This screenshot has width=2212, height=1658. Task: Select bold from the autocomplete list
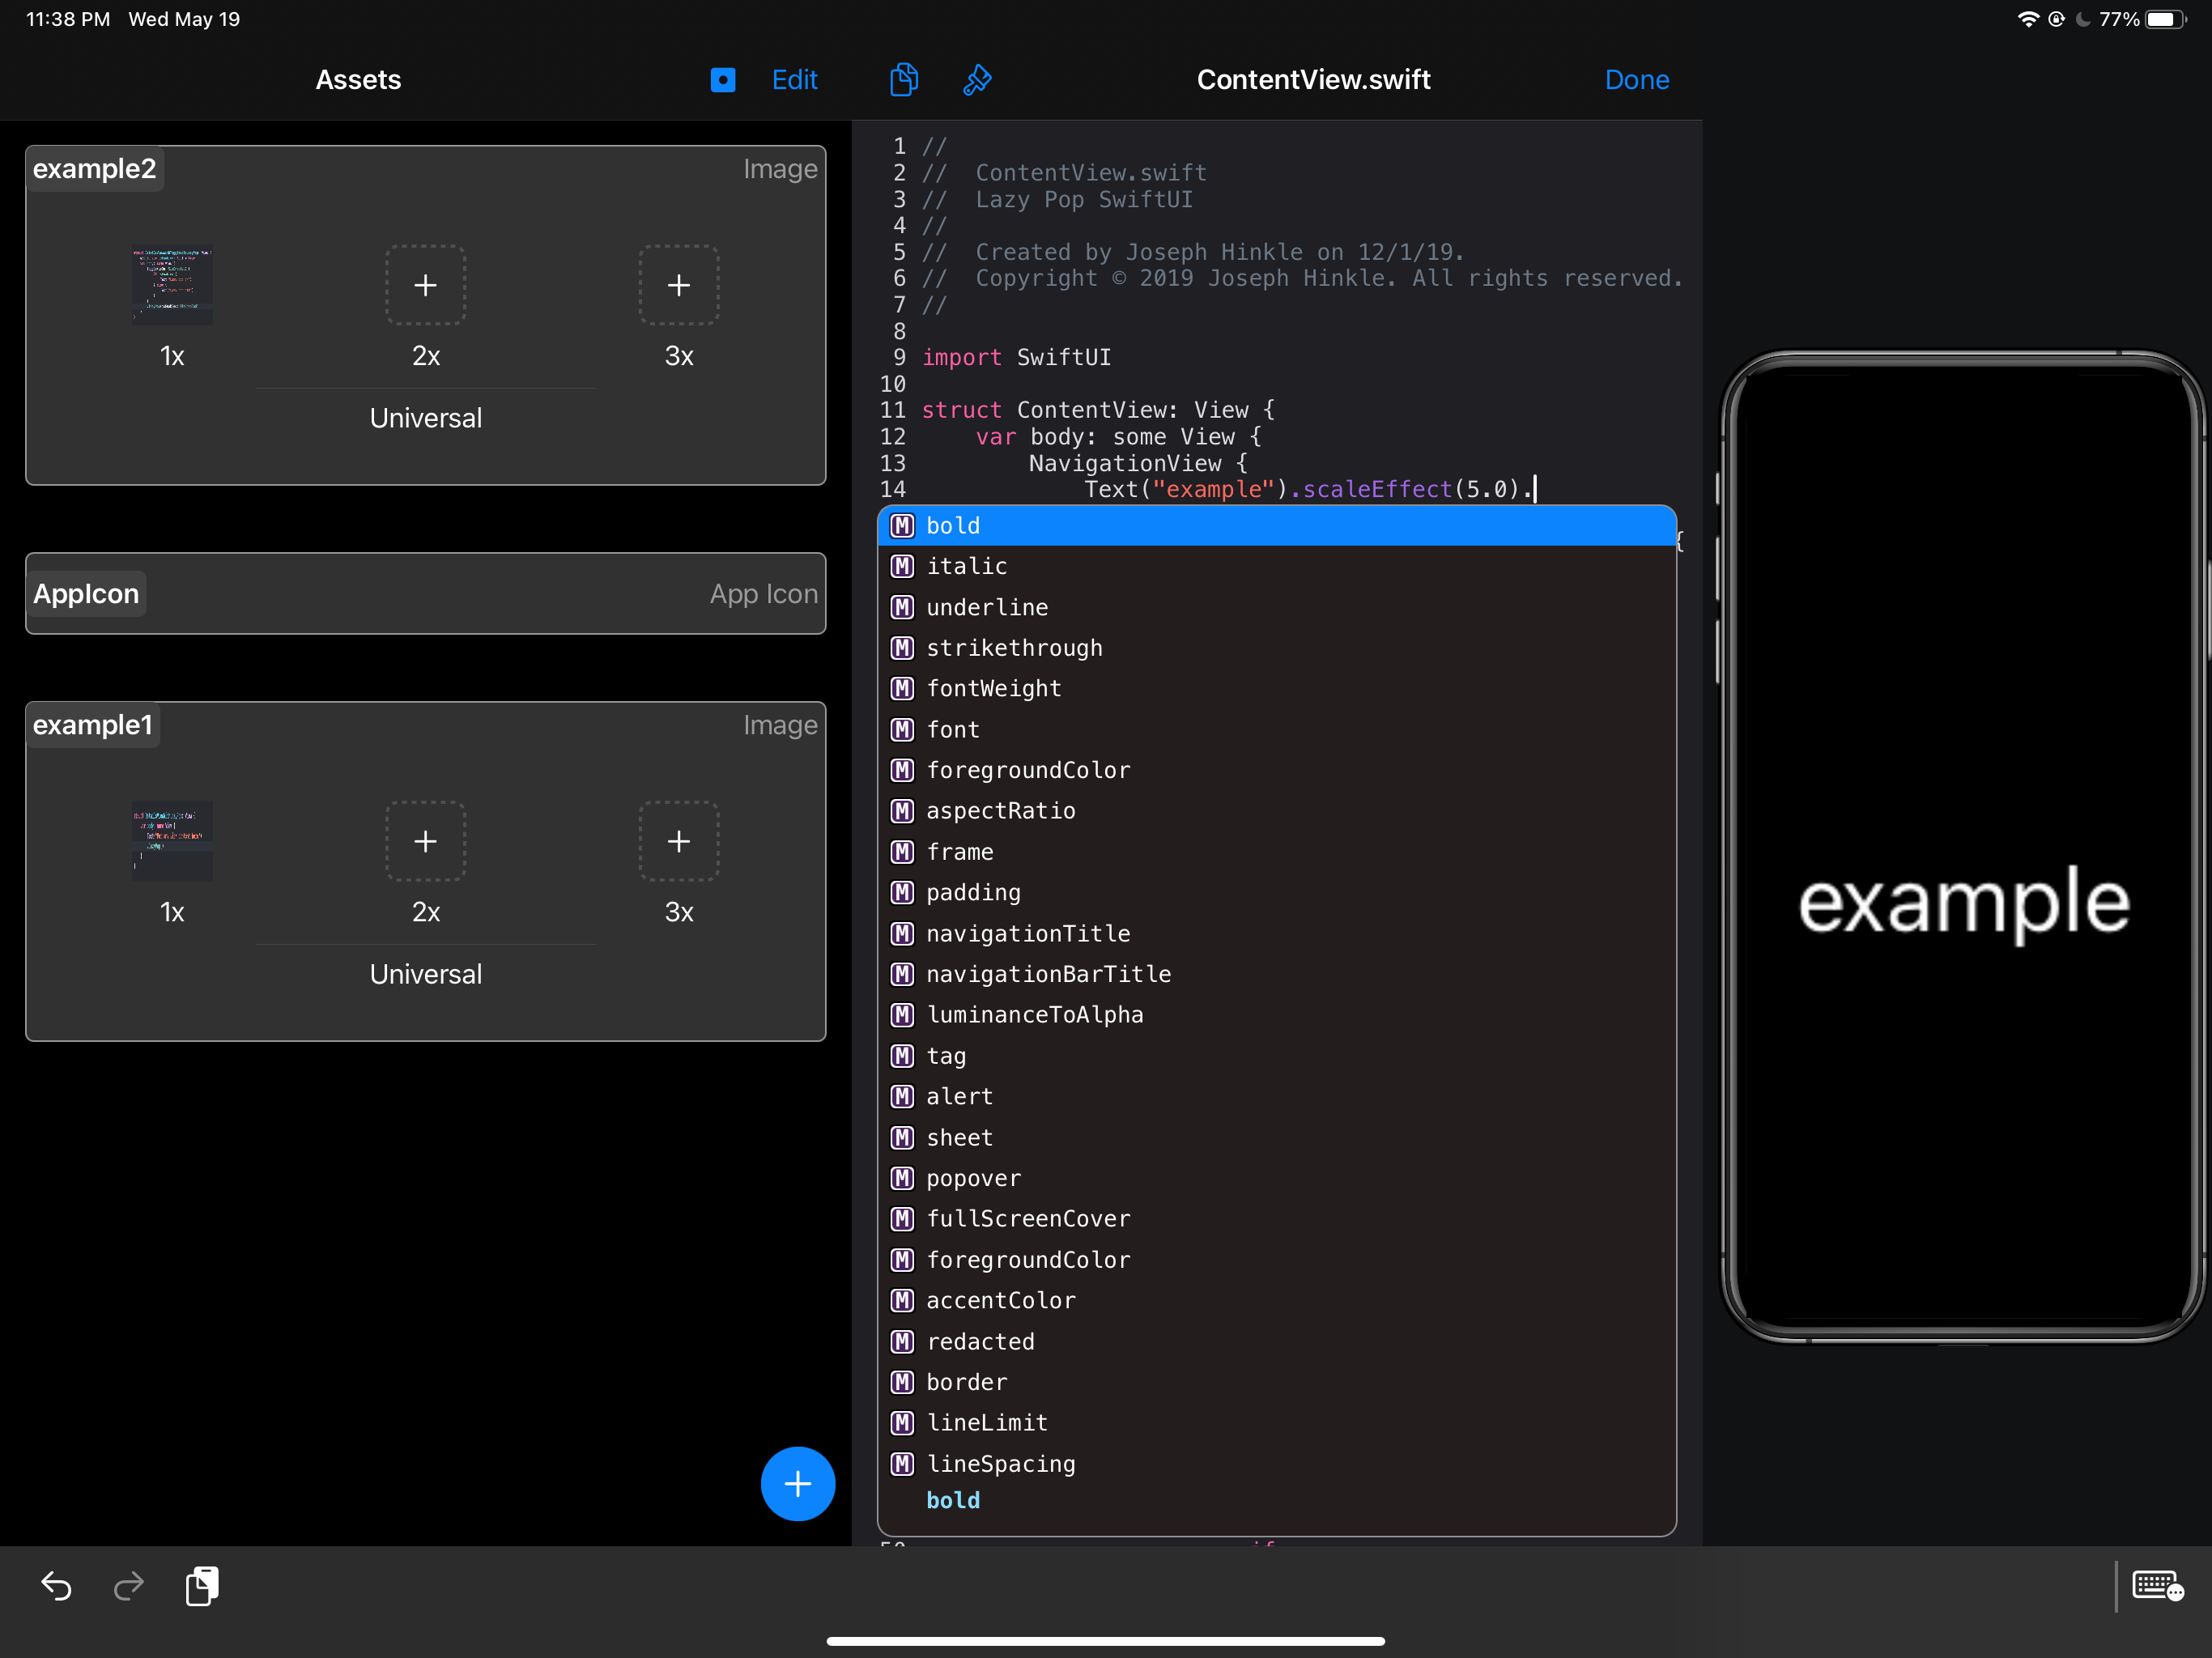952,526
